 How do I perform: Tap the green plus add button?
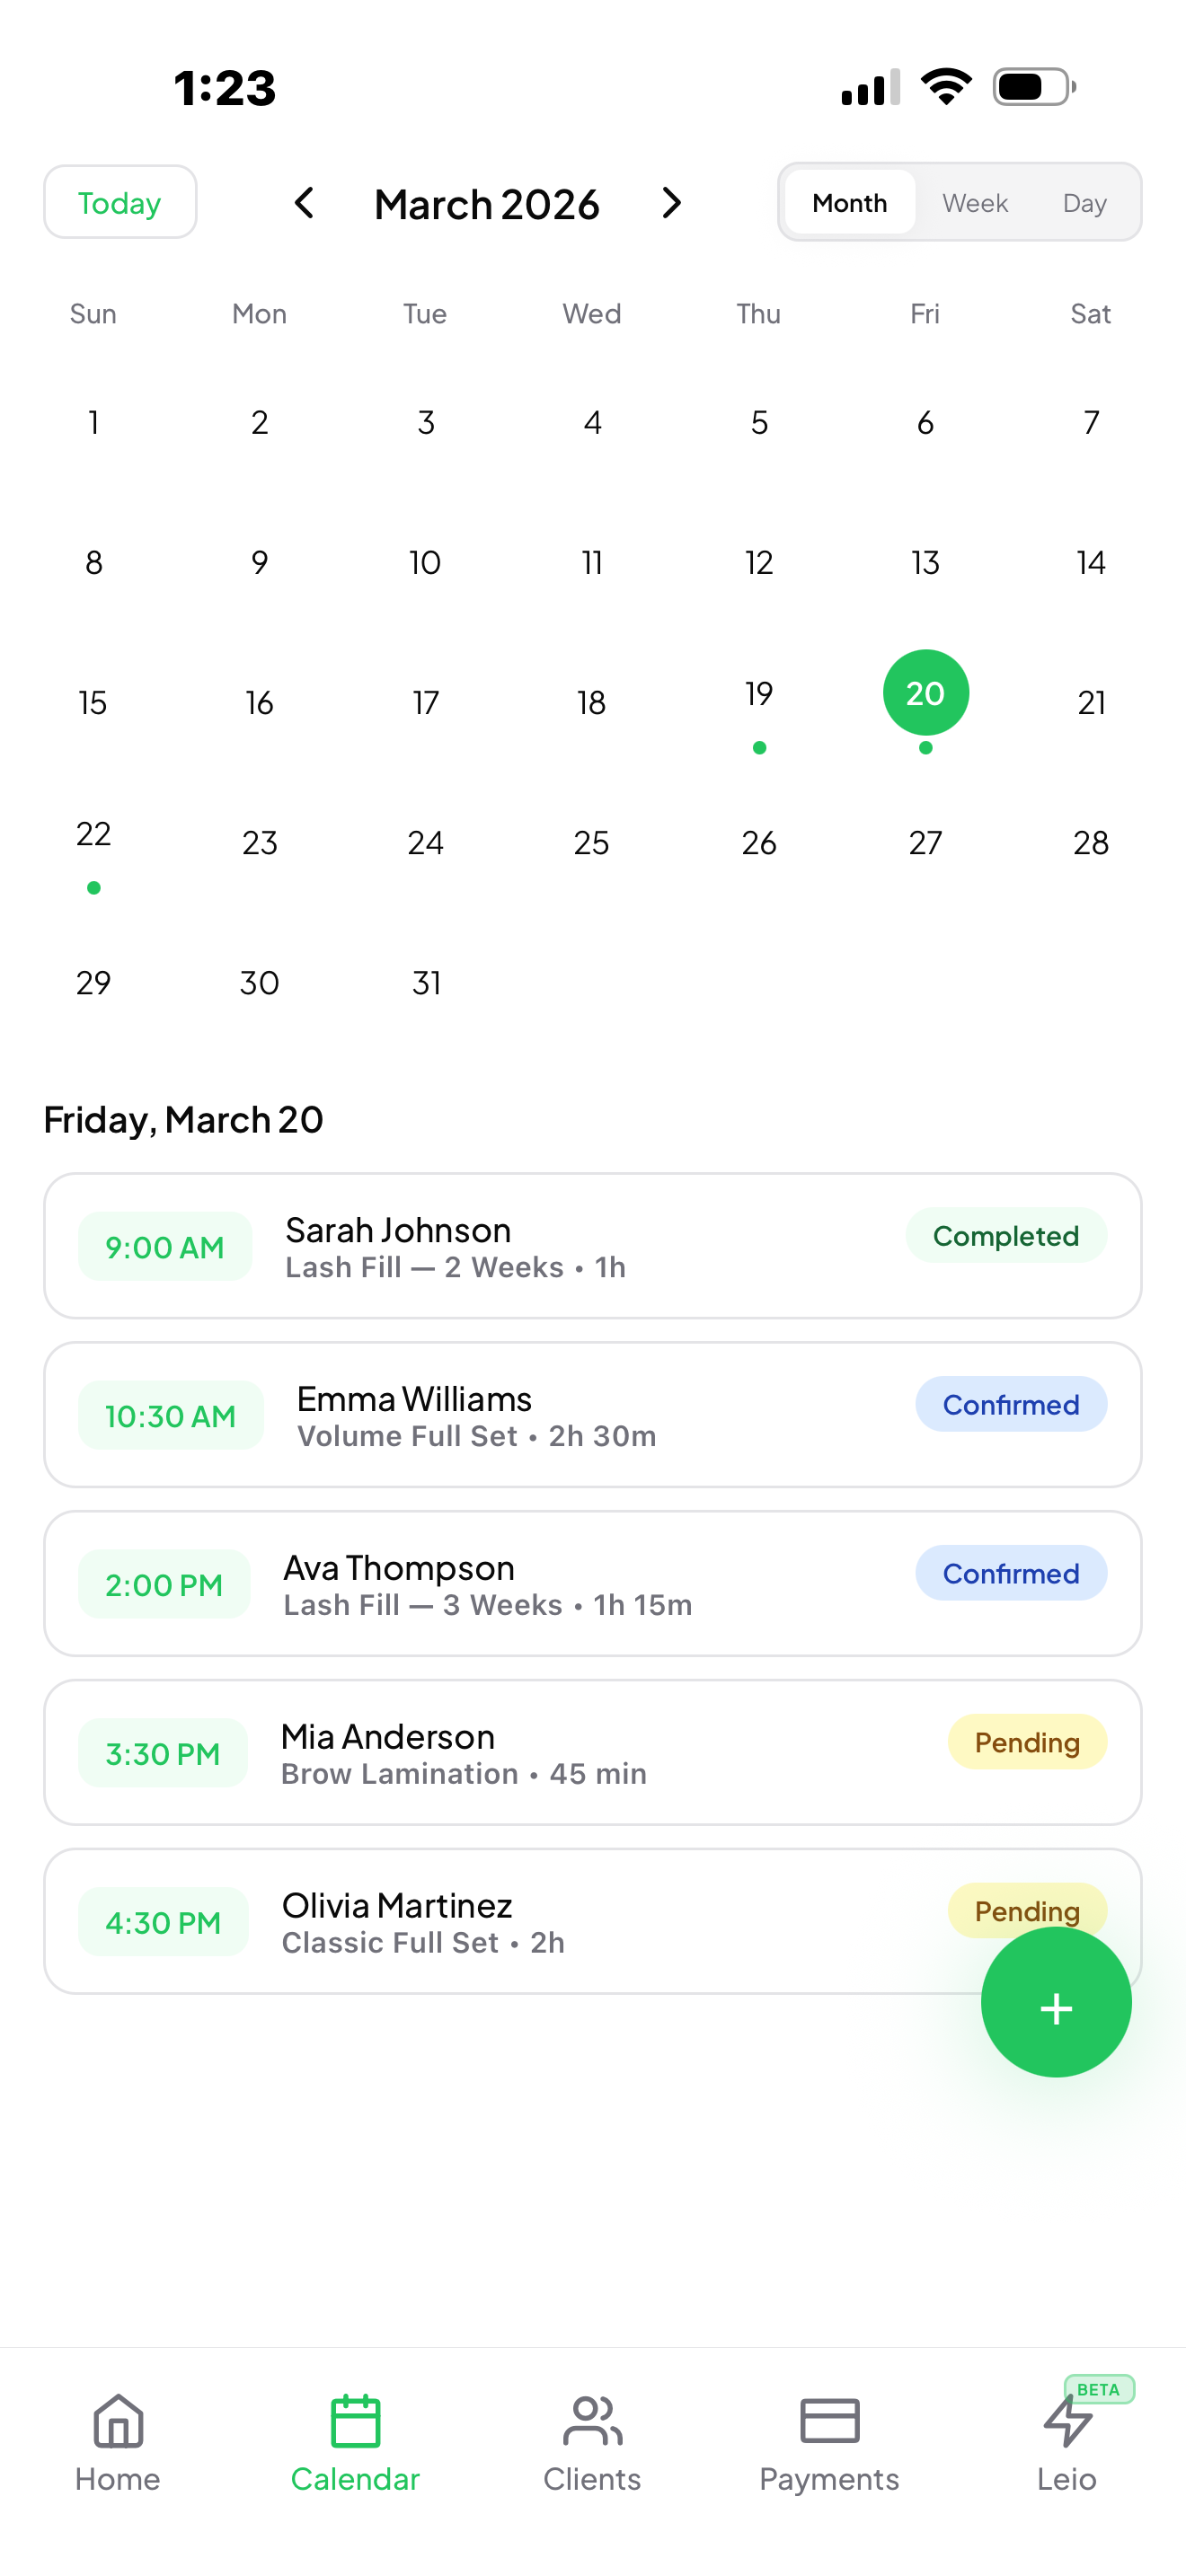tap(1056, 2003)
